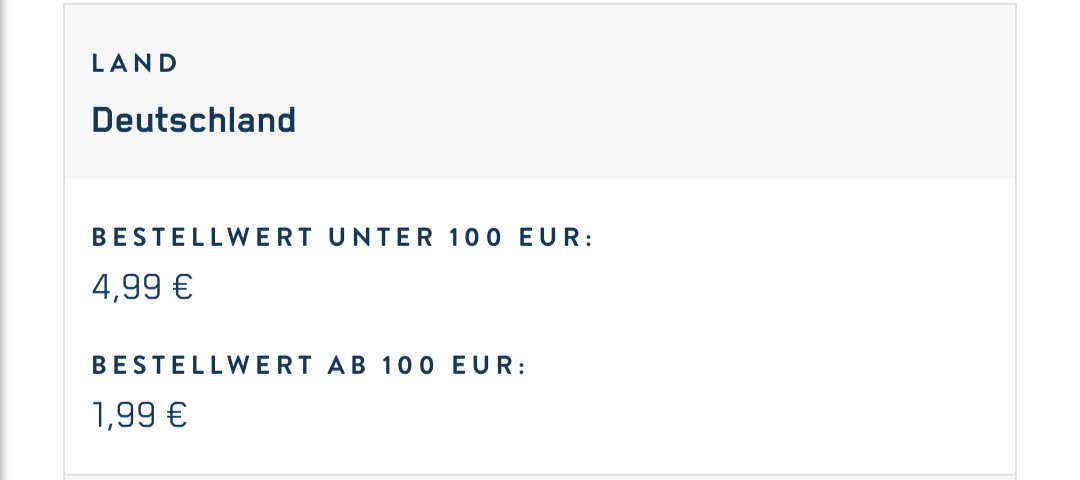
Task: Click the euro sign after 4,99
Action: pyautogui.click(x=182, y=288)
